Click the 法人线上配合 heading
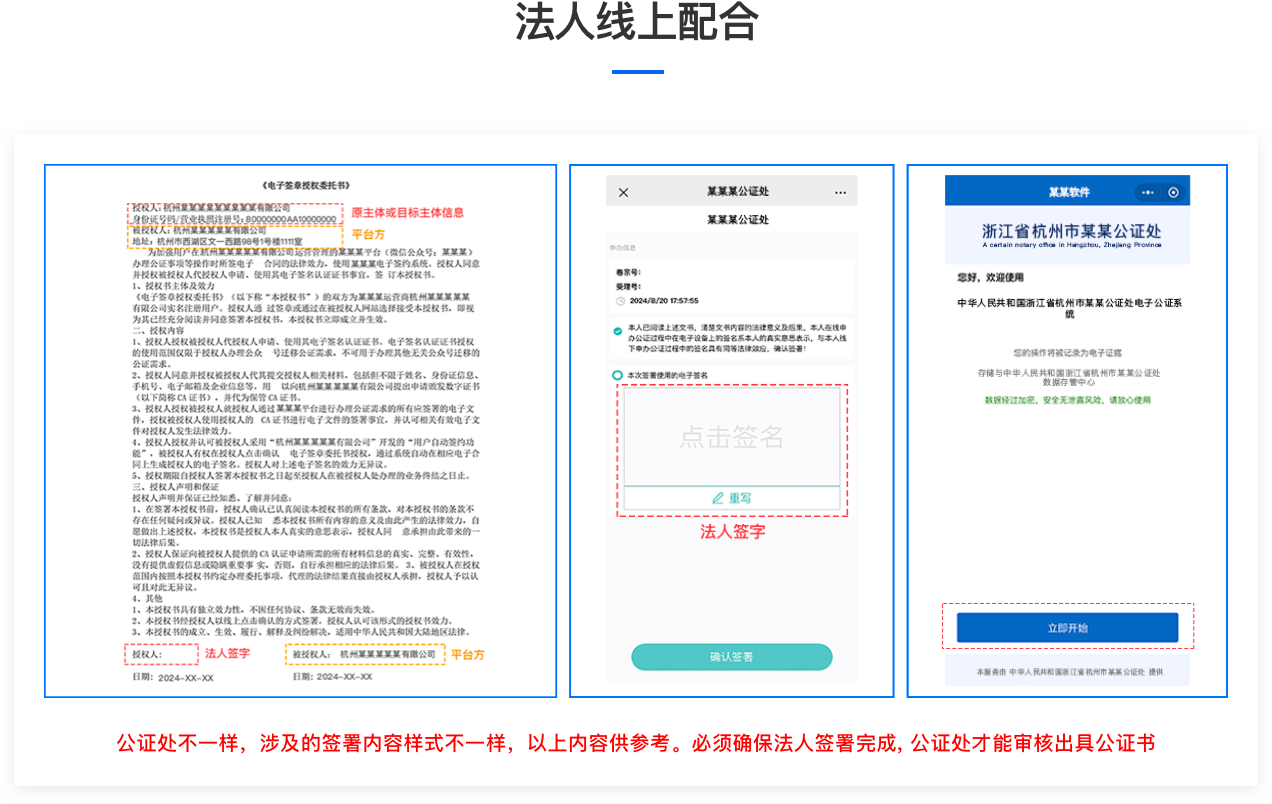 (x=637, y=24)
